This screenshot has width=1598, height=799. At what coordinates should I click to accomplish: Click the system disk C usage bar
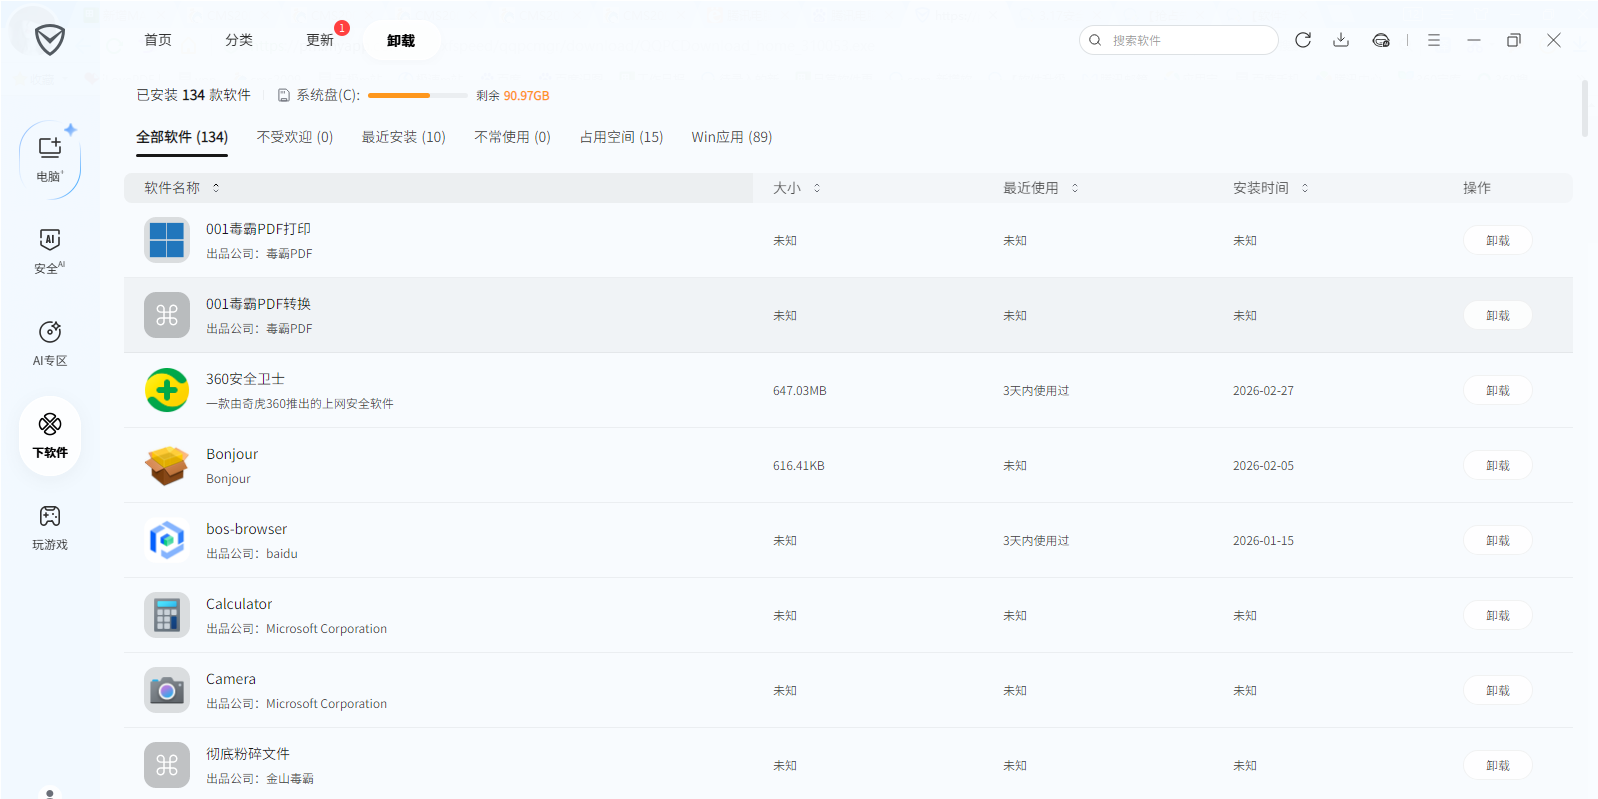417,96
